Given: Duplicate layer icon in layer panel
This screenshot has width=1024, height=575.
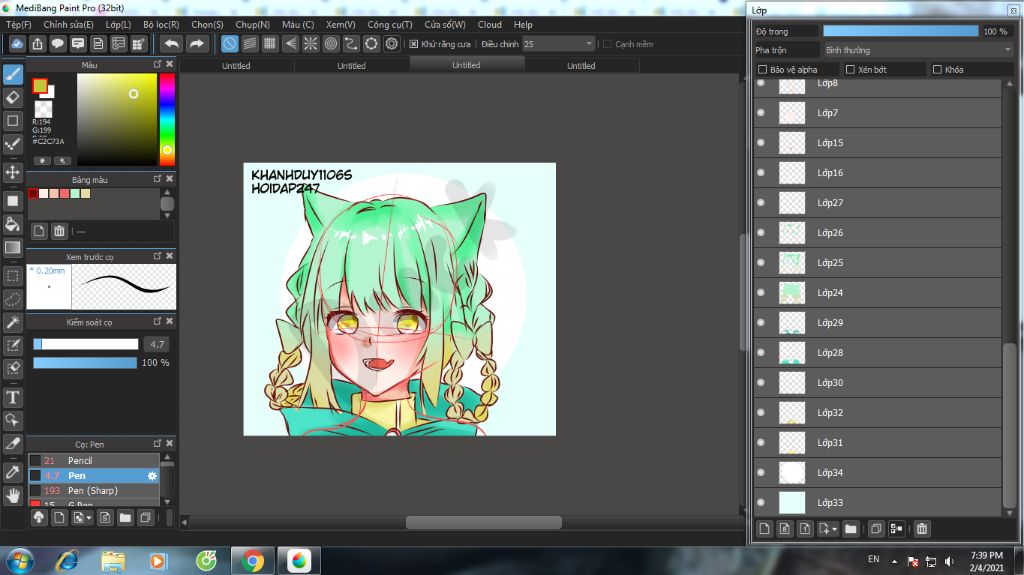Looking at the screenshot, I should point(876,529).
